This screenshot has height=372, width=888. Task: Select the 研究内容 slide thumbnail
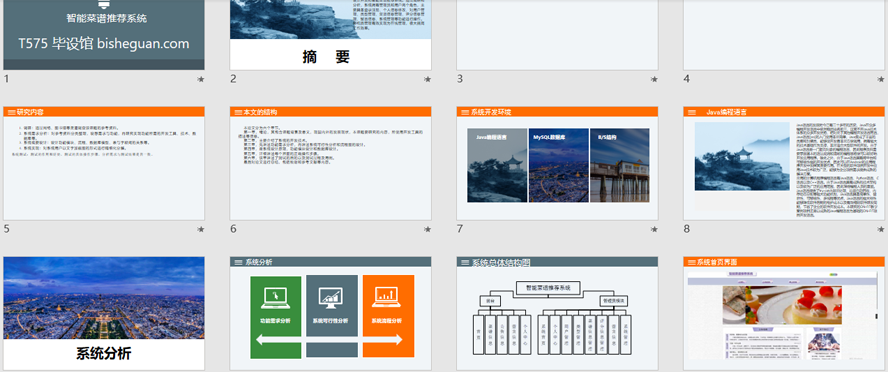coord(104,164)
